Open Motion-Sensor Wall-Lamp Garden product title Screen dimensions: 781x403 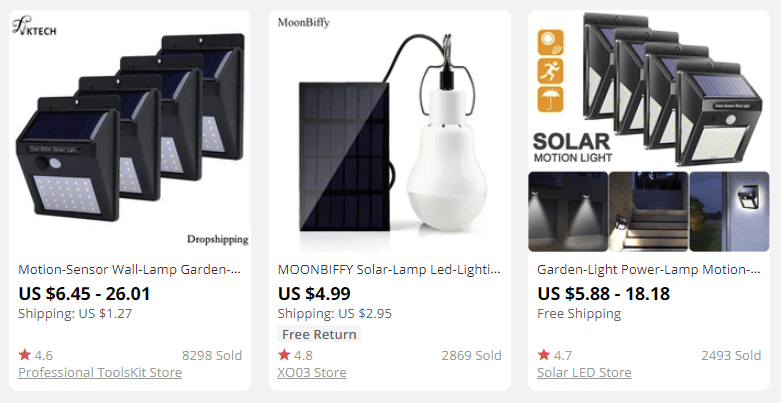tap(130, 270)
